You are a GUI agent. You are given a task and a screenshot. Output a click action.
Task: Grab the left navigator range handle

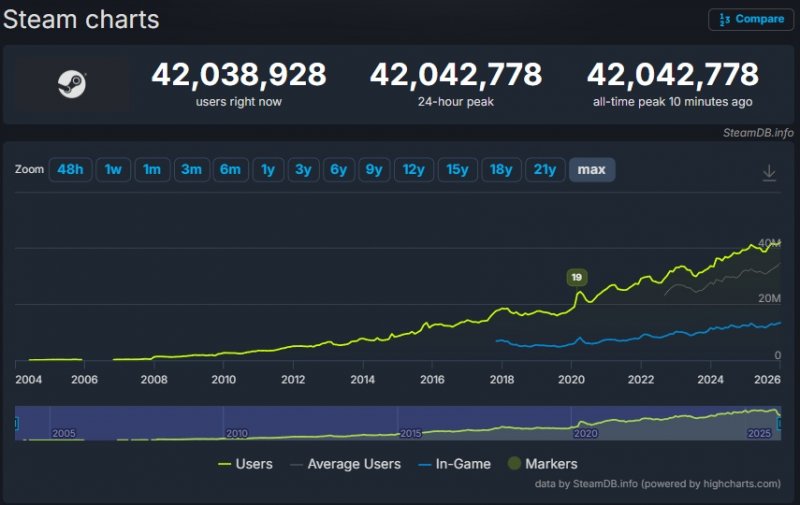(x=16, y=423)
